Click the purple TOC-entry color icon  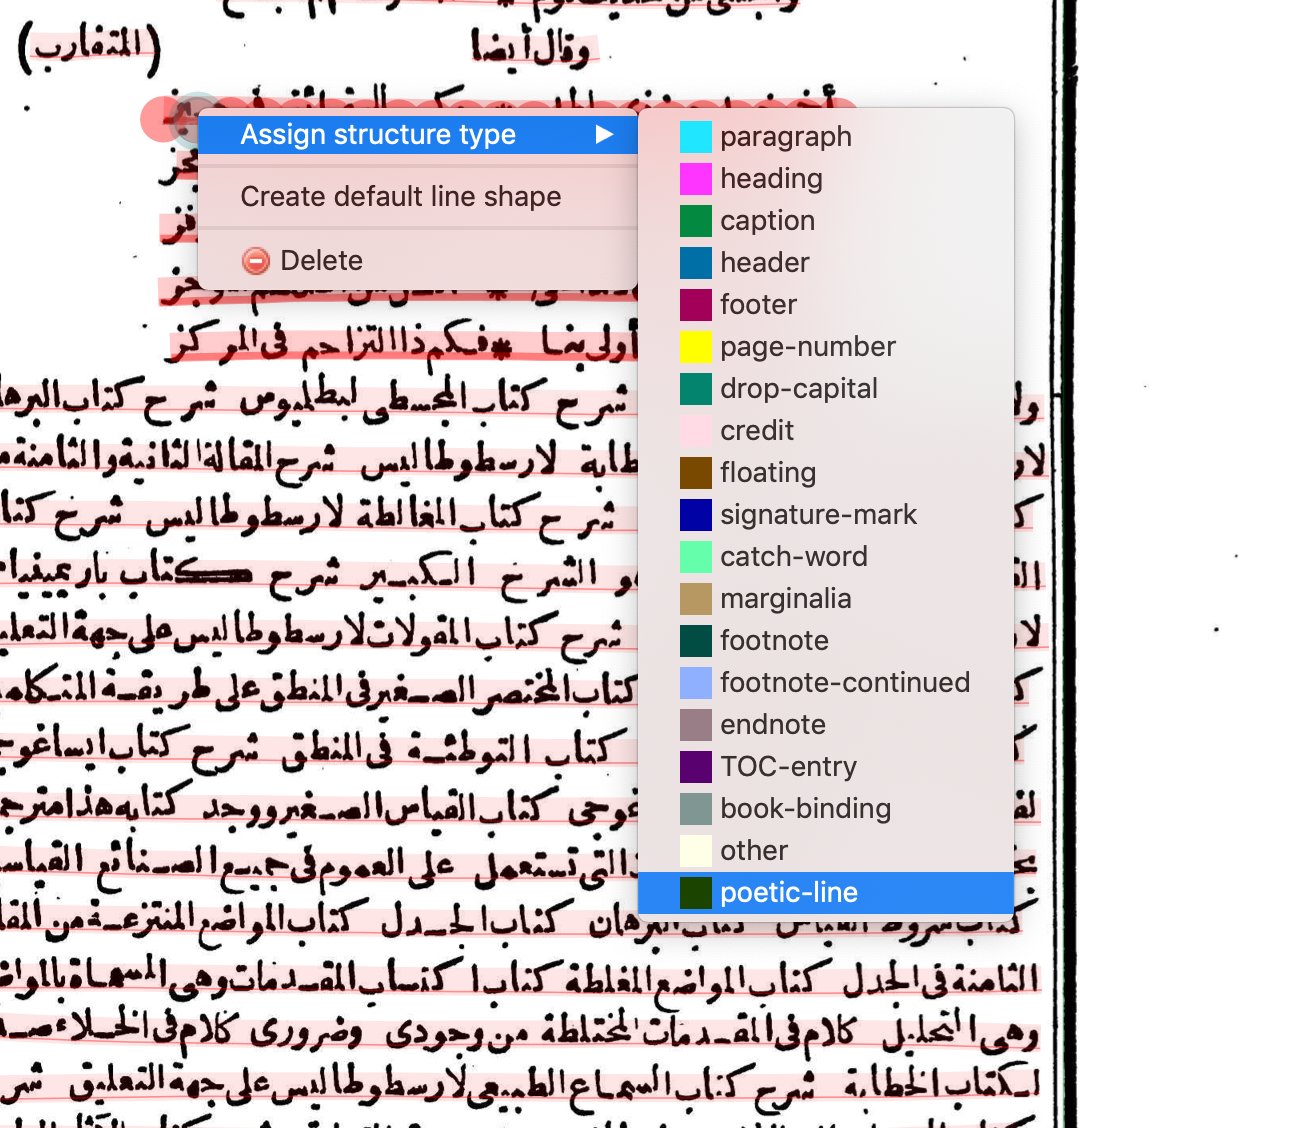pyautogui.click(x=695, y=767)
